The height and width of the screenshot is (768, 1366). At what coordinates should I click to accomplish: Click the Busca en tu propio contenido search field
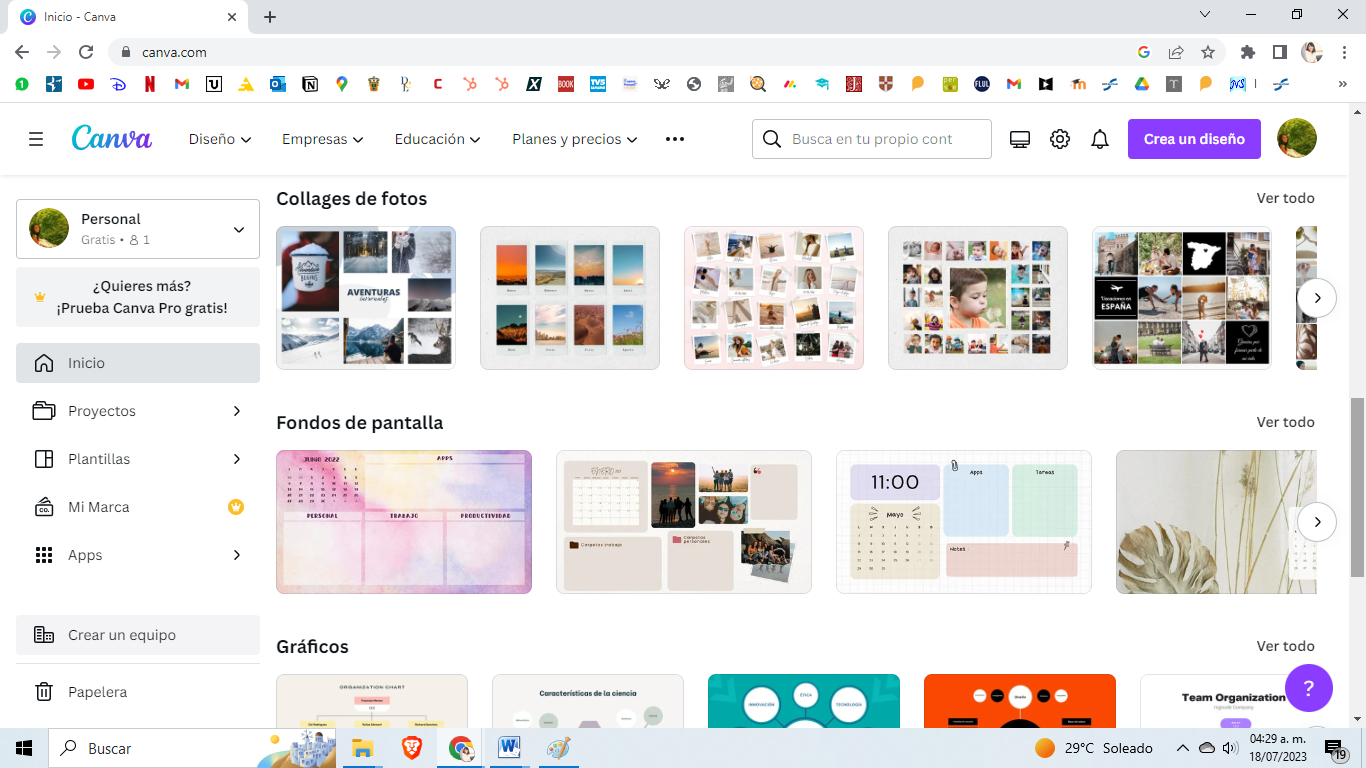click(872, 139)
